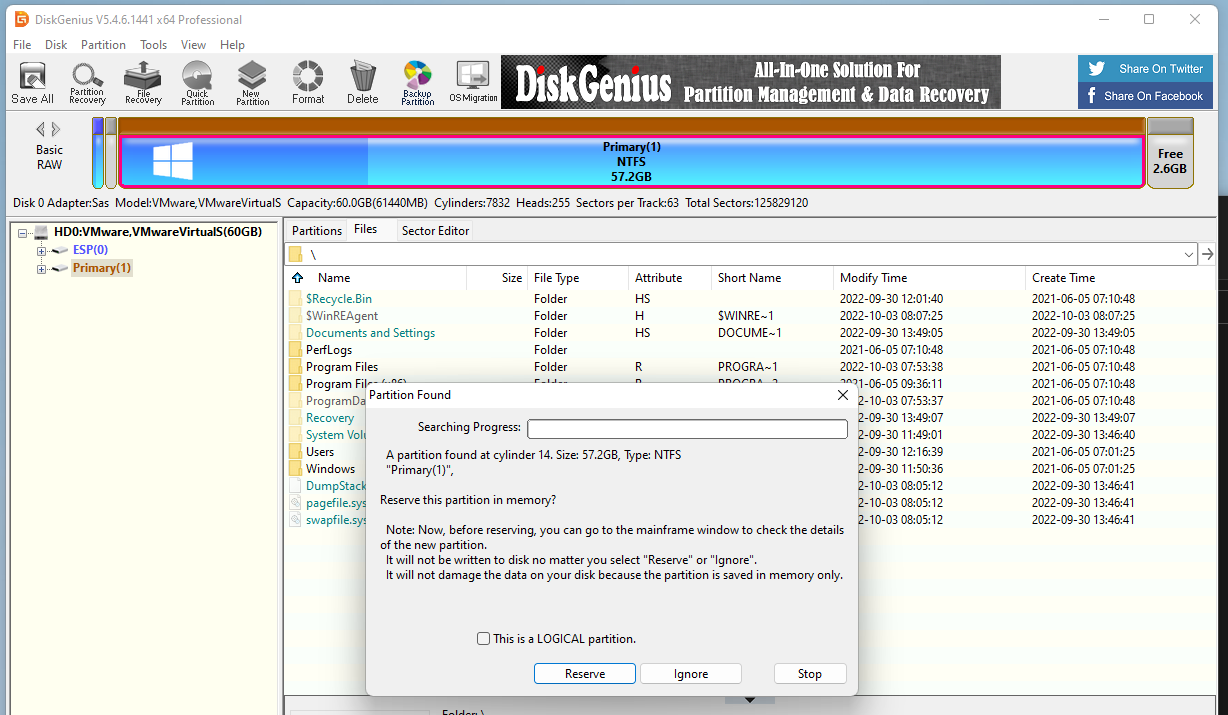Sort by the Short Name column
Screen dimensions: 1228x715
pos(749,278)
